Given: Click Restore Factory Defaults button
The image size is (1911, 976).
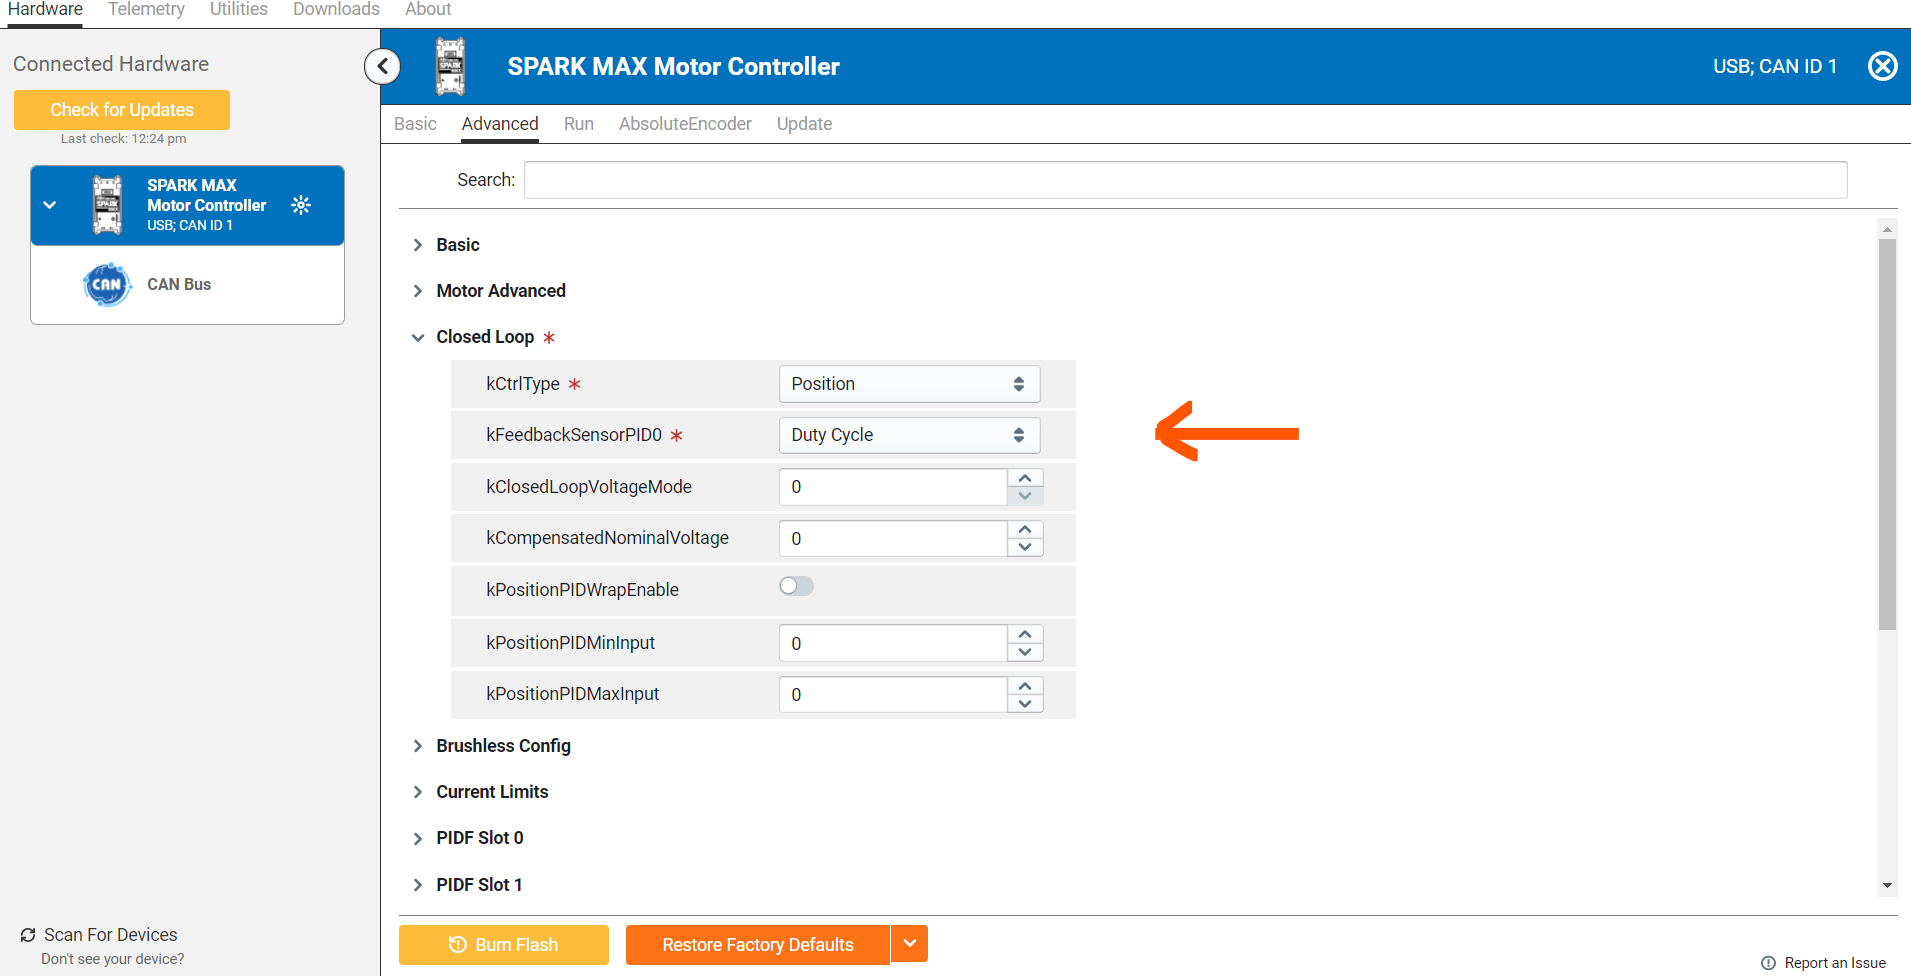Looking at the screenshot, I should click(x=758, y=945).
